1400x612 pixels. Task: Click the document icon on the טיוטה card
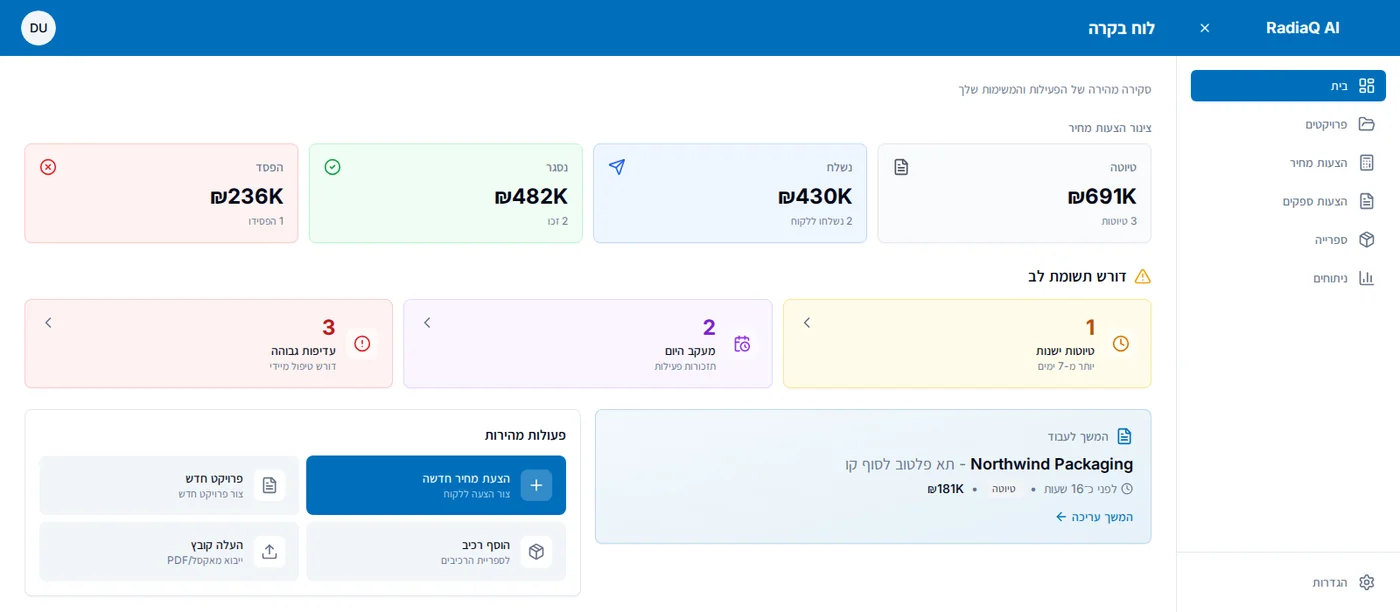click(x=901, y=167)
